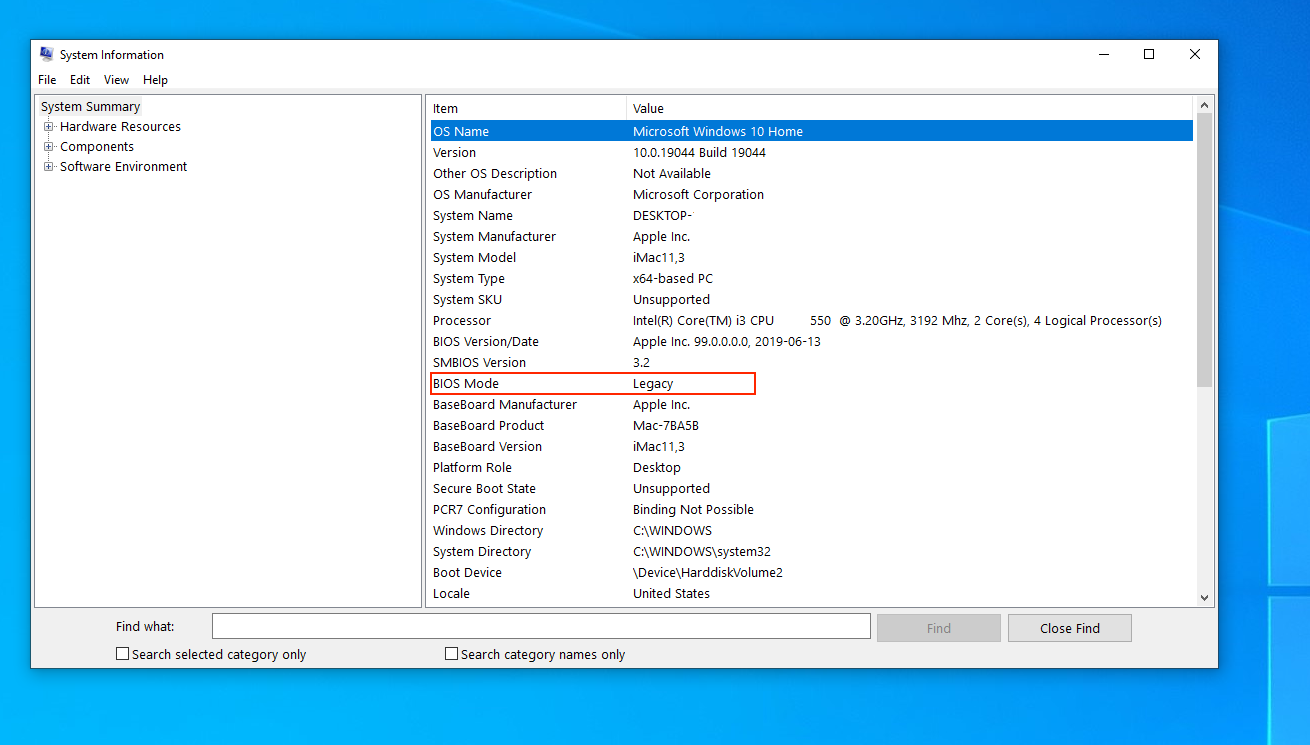Viewport: 1310px width, 745px height.
Task: Select the System Type row
Action: (811, 278)
